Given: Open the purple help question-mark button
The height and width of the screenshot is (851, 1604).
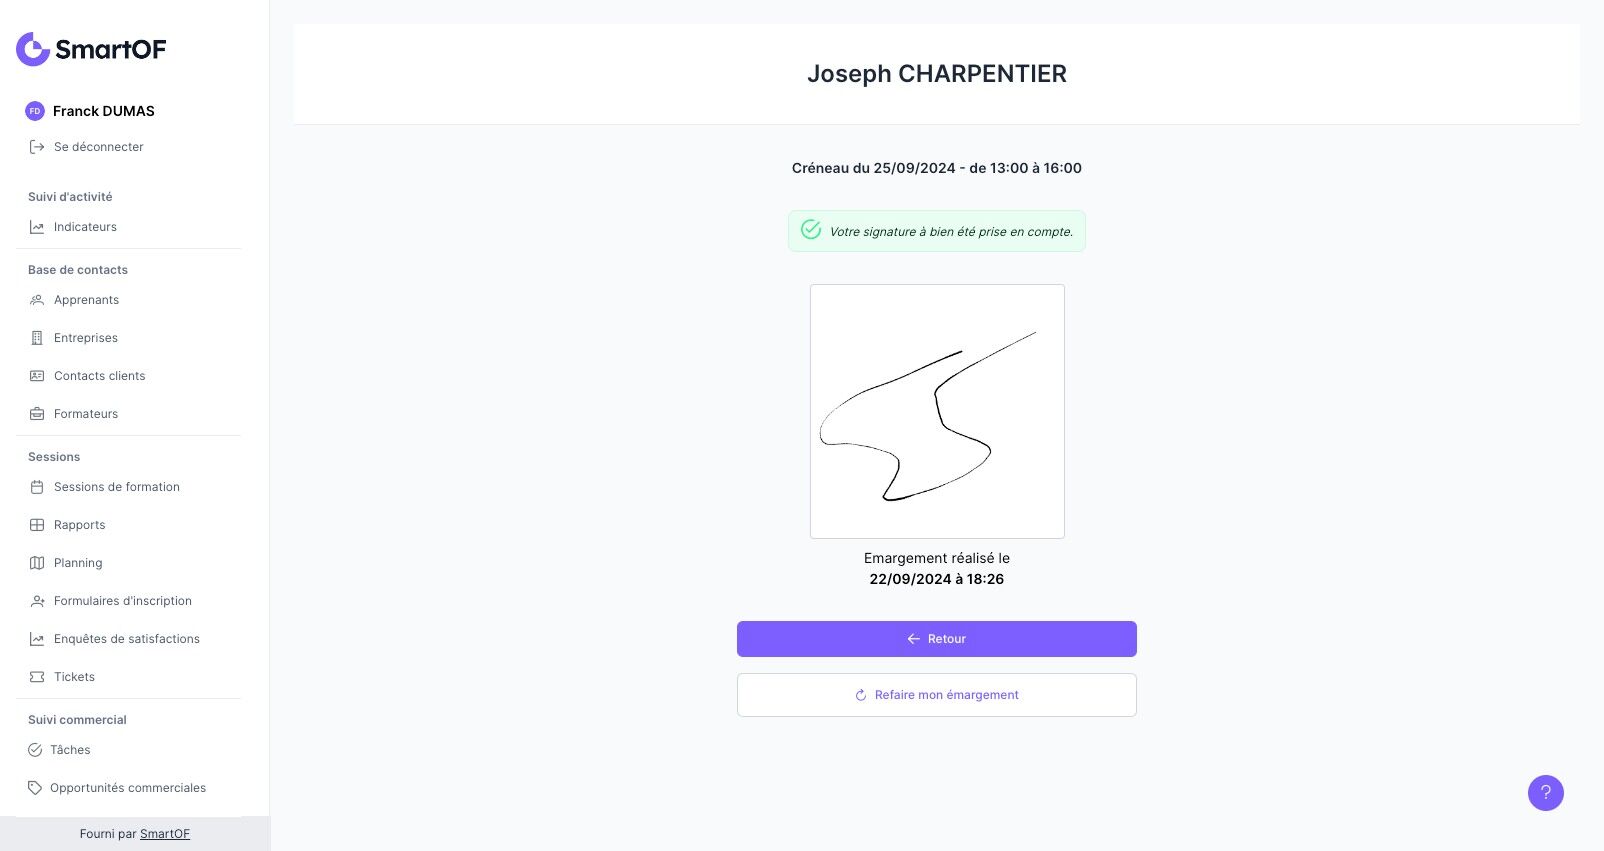Looking at the screenshot, I should pyautogui.click(x=1545, y=793).
